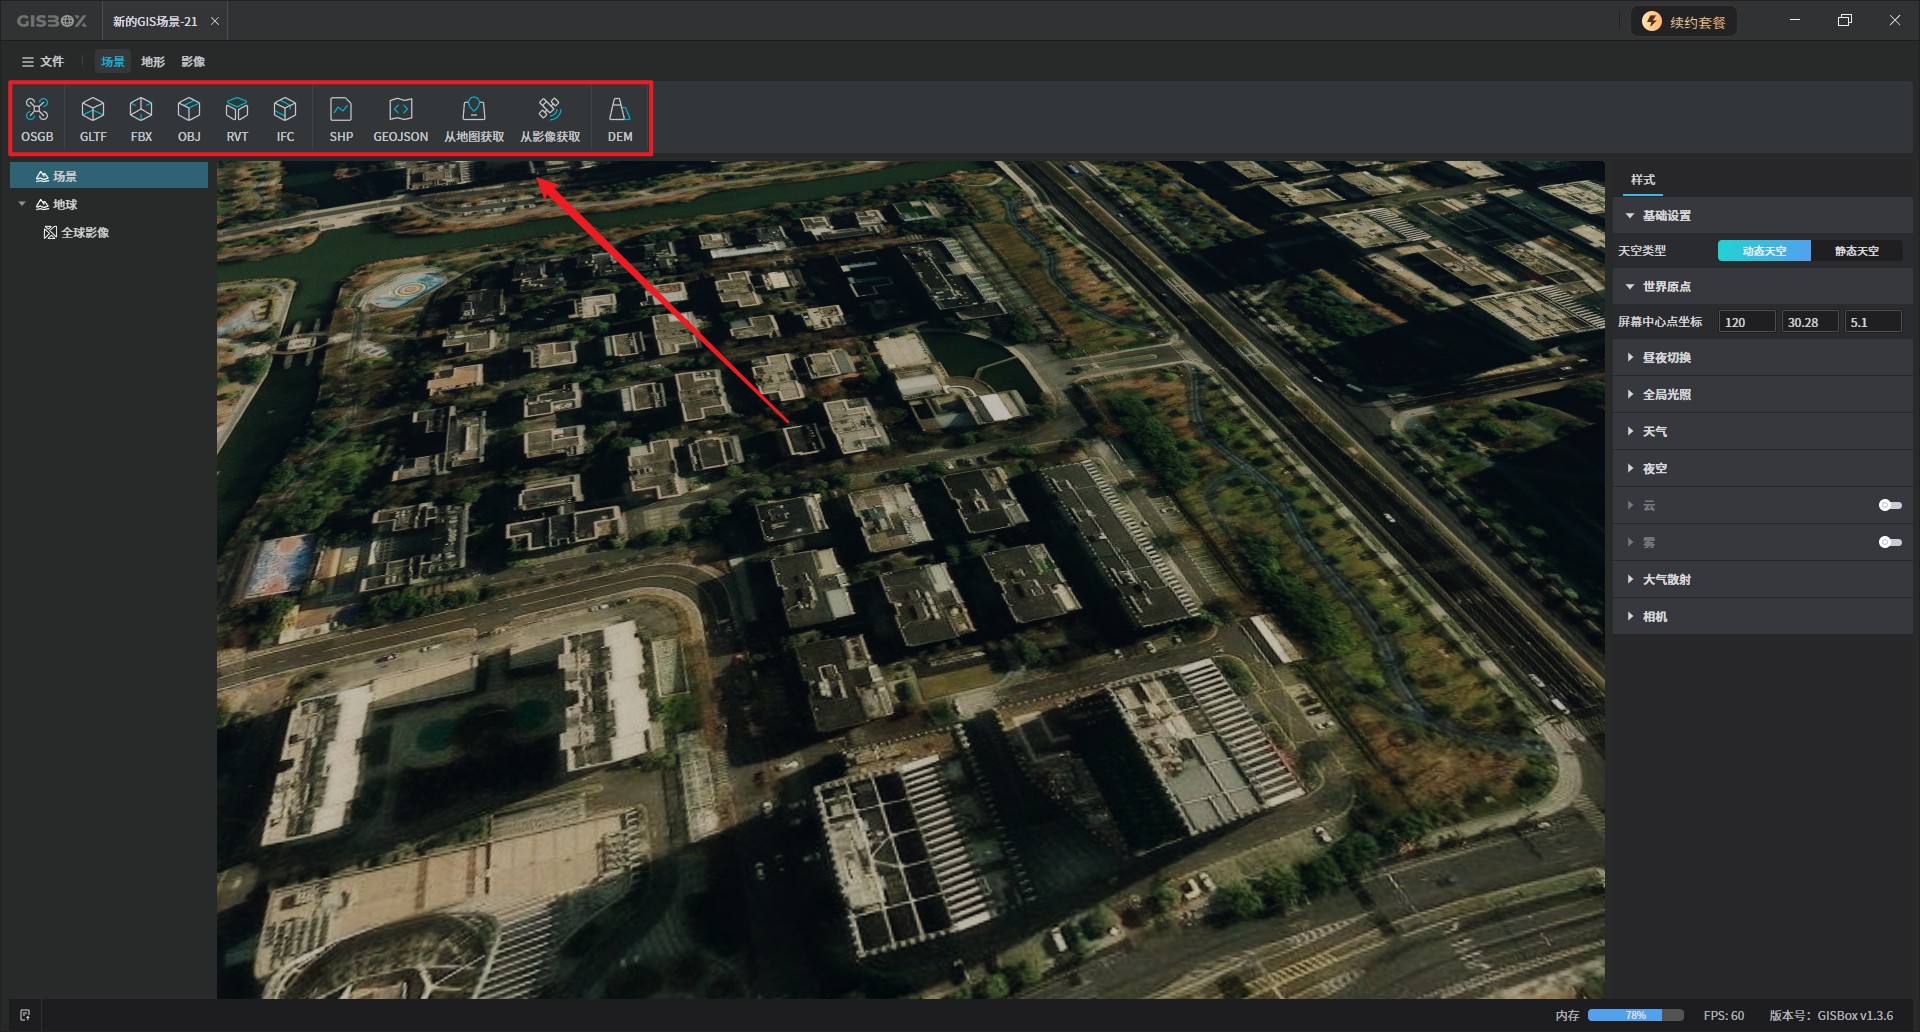Open the 文件 menu

(43, 62)
